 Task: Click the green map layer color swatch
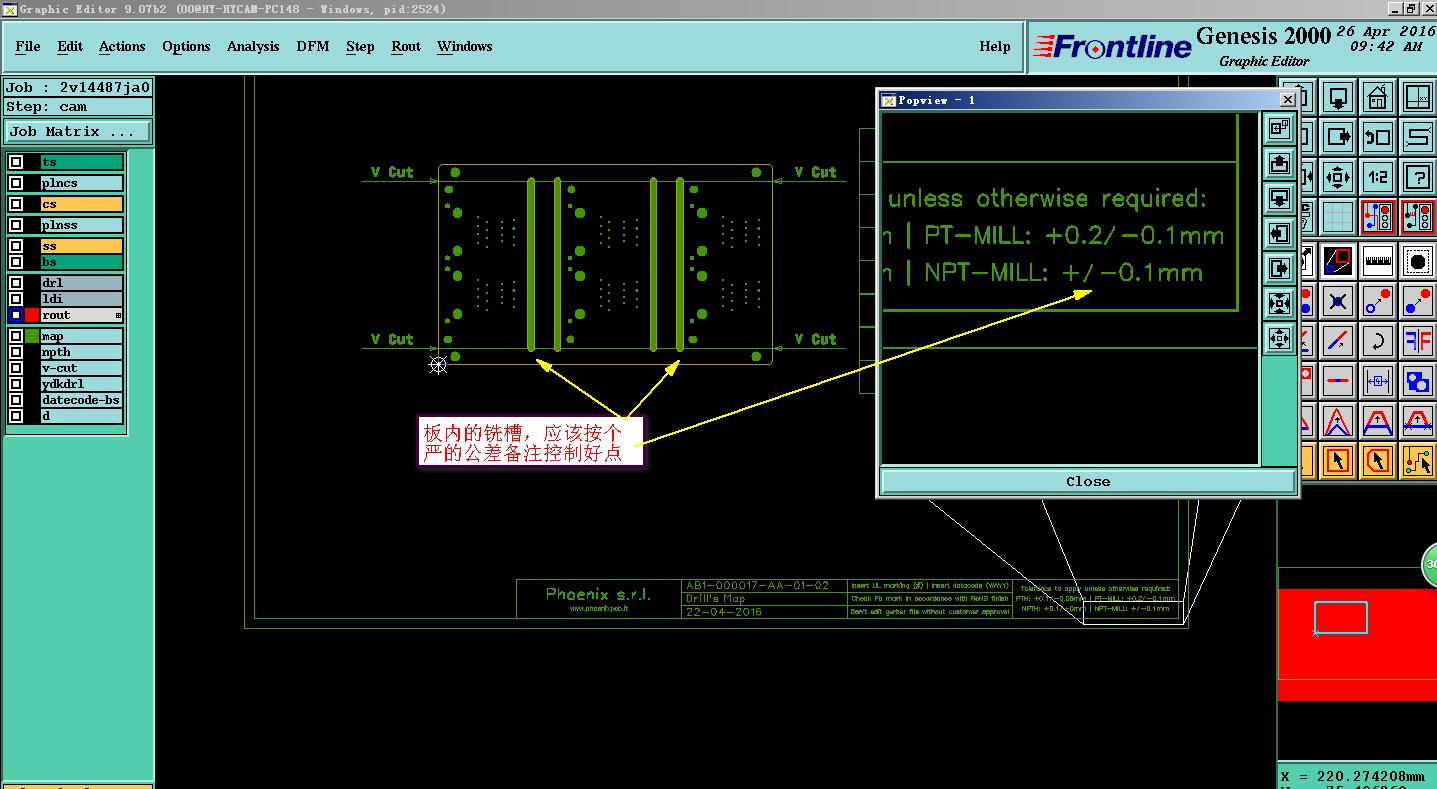pyautogui.click(x=32, y=336)
